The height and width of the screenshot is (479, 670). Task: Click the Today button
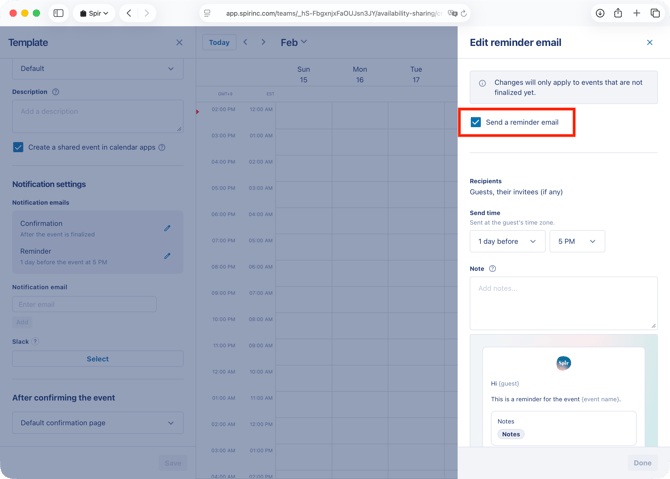[219, 42]
